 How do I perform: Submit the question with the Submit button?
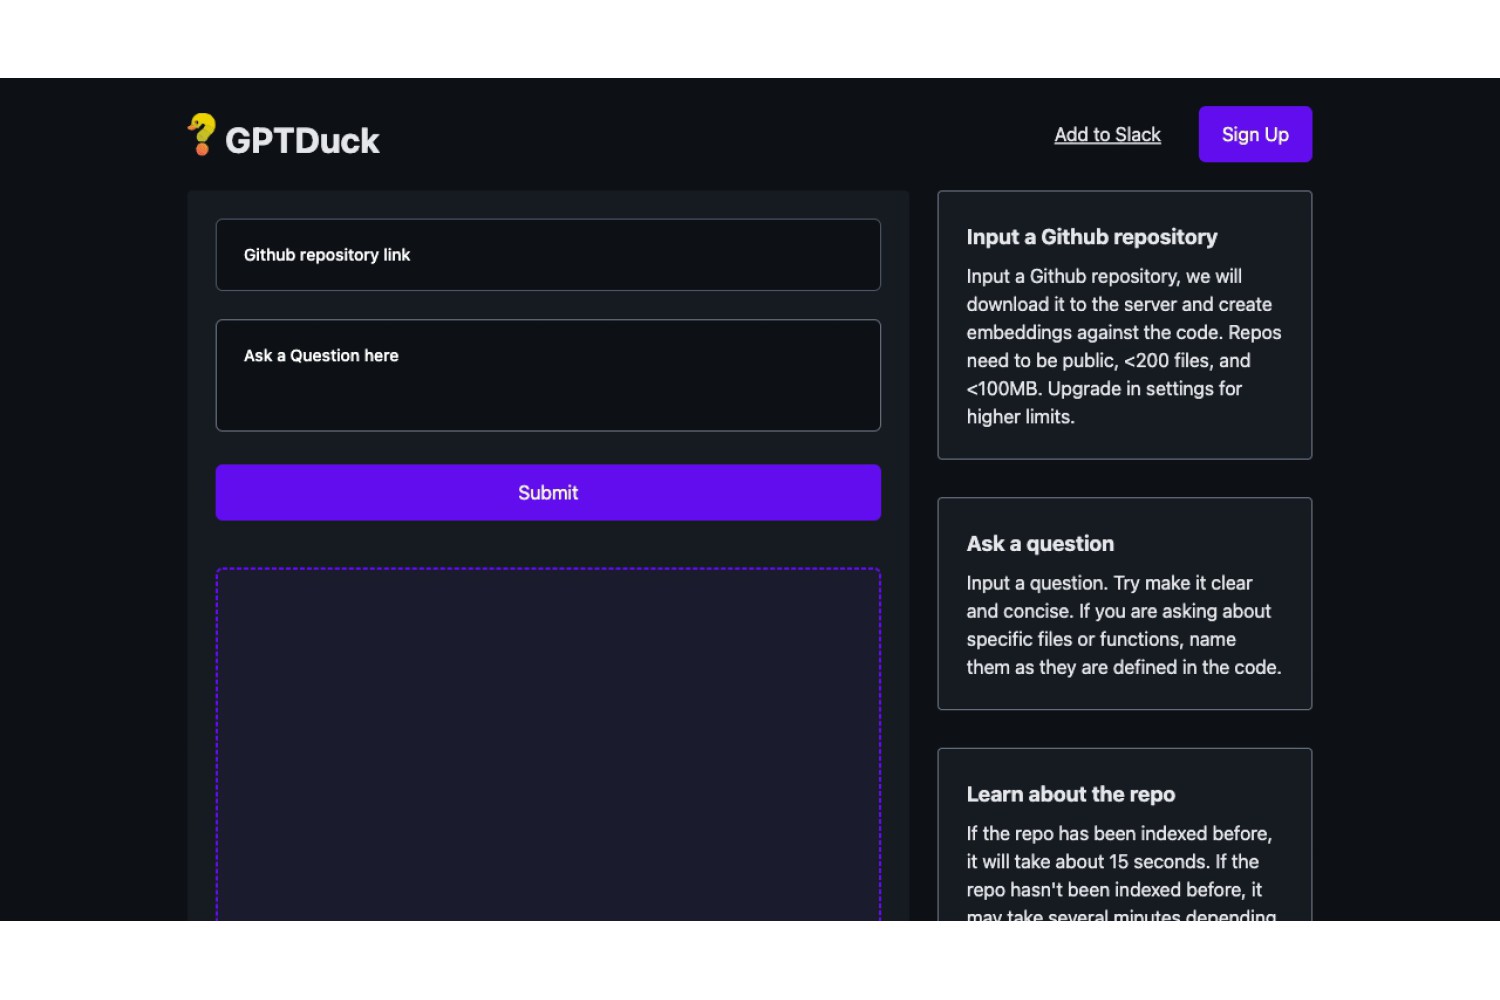(548, 492)
